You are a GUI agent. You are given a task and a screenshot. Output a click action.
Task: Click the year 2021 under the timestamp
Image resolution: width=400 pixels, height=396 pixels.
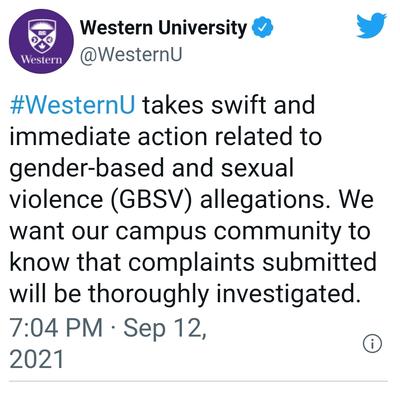point(37,359)
